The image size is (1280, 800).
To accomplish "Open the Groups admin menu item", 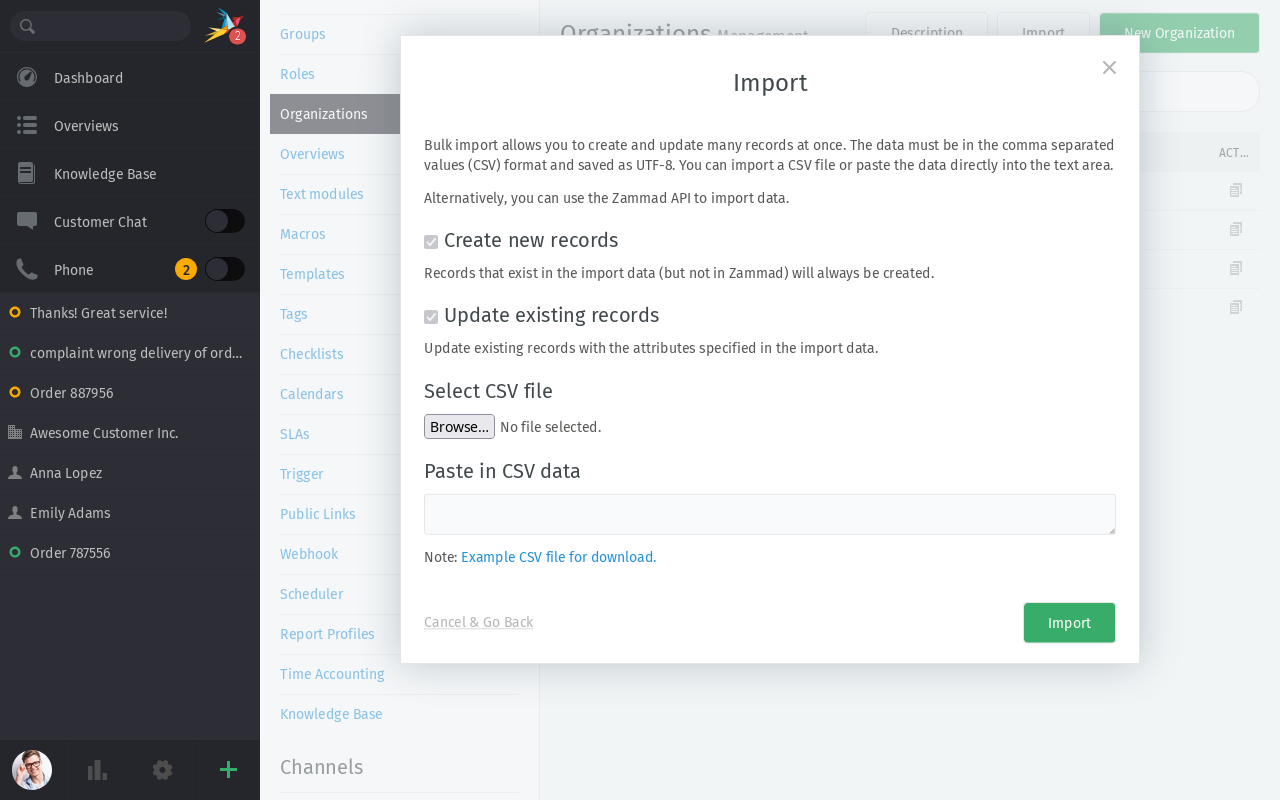I will pyautogui.click(x=303, y=34).
